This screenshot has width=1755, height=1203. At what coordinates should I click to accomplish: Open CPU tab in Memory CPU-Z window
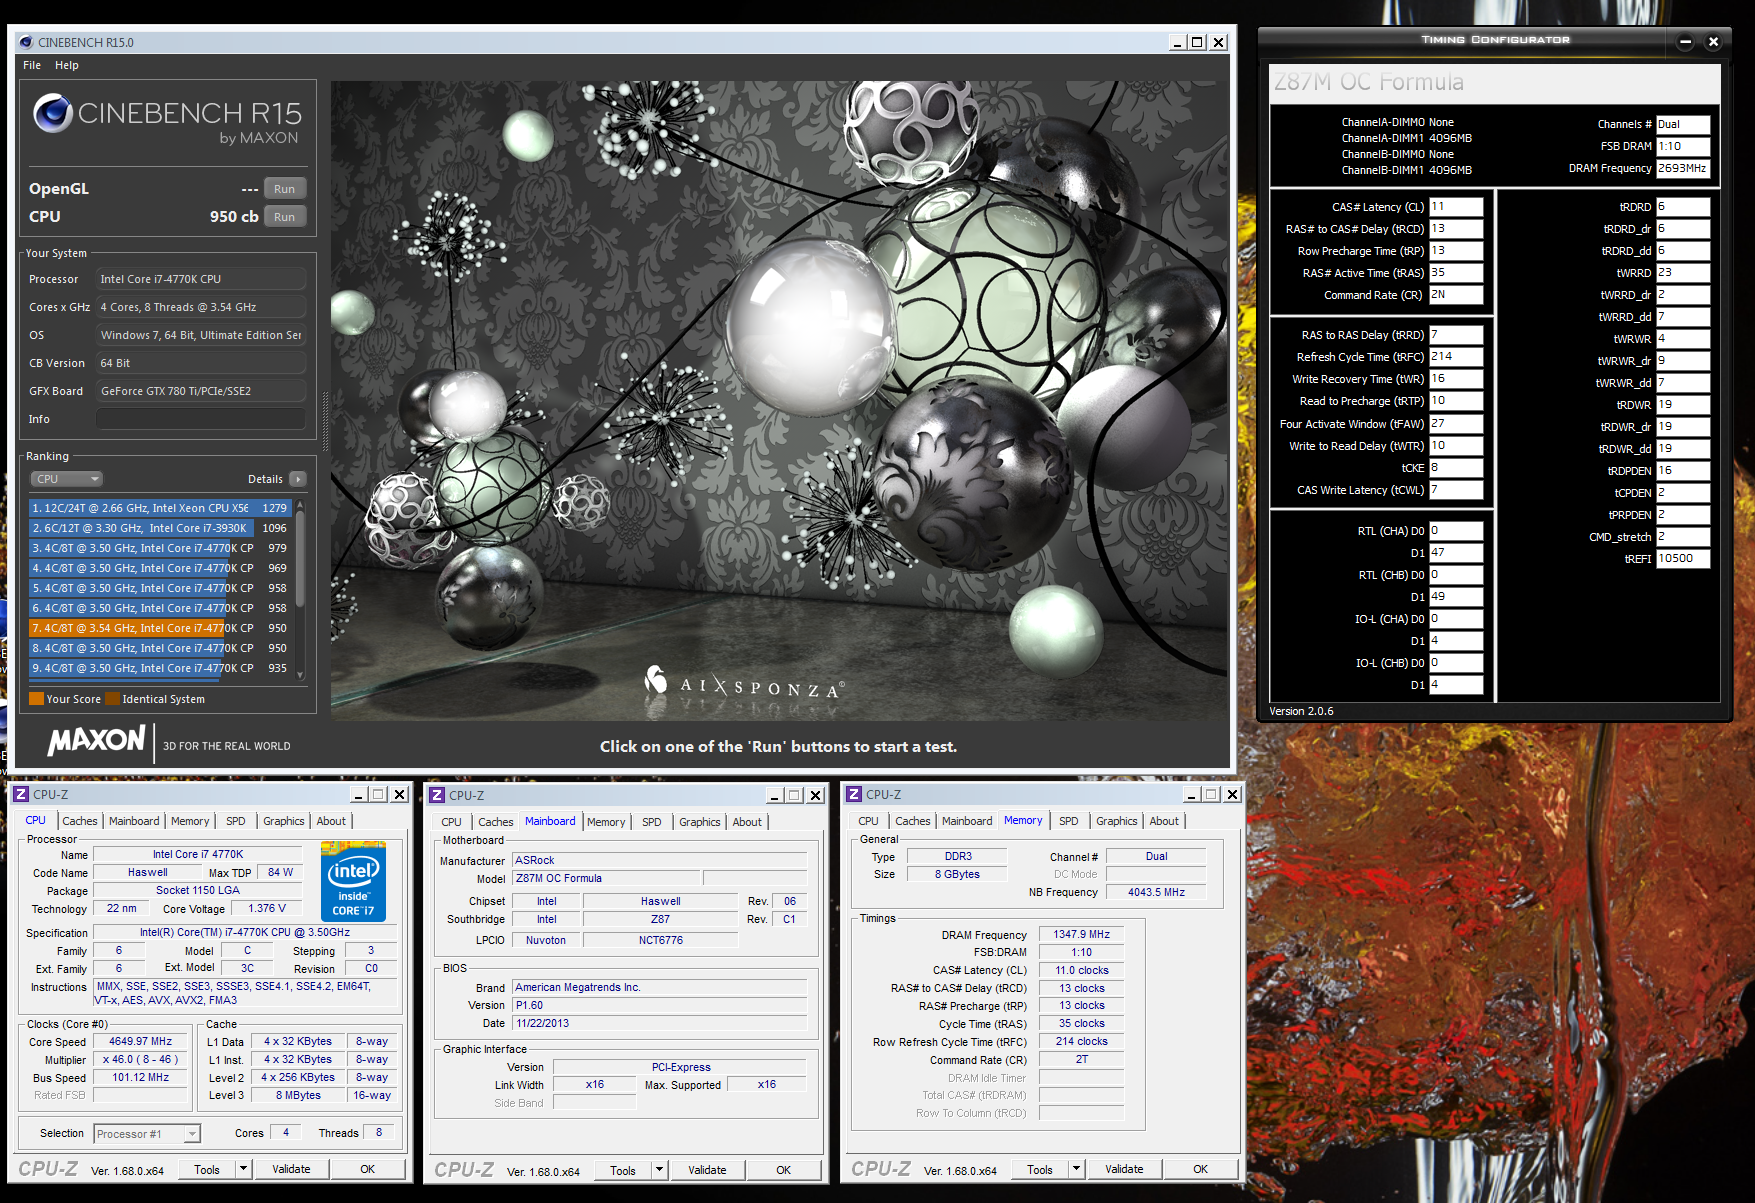(x=869, y=821)
